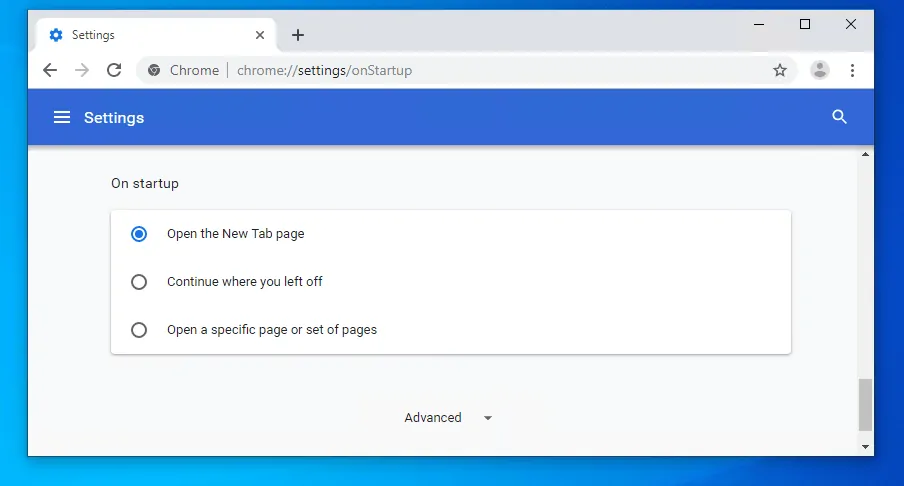Click the Advanced dropdown arrow
The image size is (904, 486).
(x=488, y=418)
